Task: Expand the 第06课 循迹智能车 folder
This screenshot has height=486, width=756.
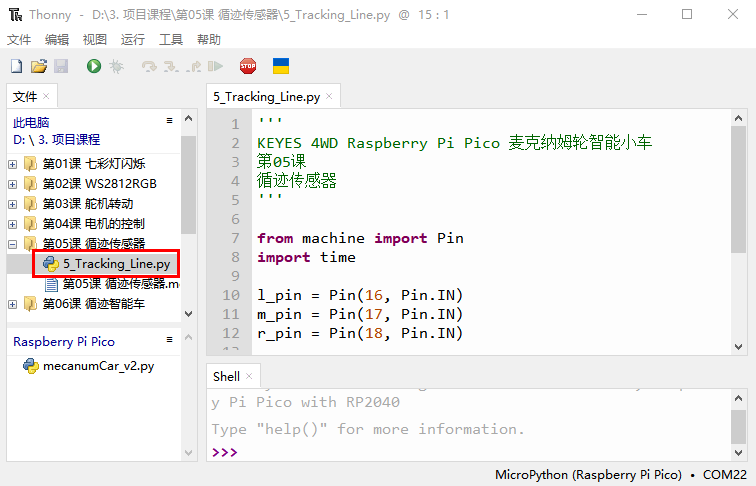Action: 13,304
